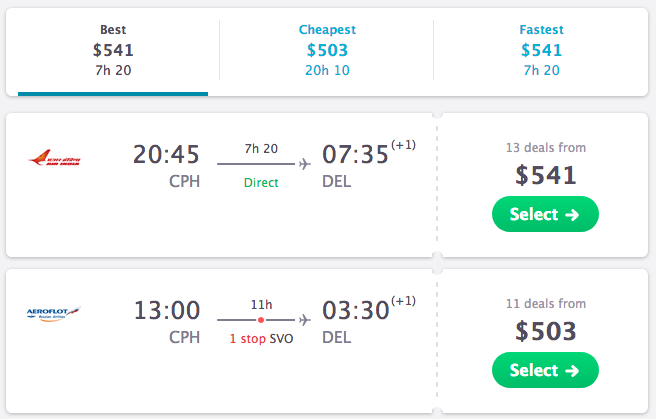Select the $541 Air India deal

(x=545, y=214)
